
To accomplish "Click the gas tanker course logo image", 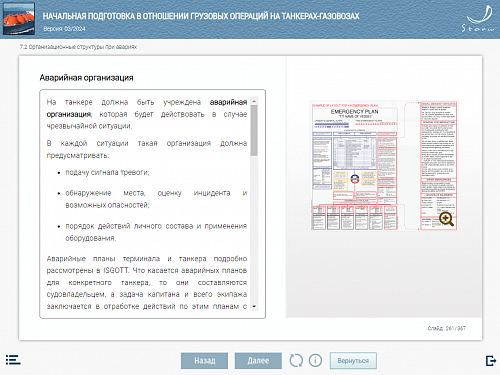I will (x=19, y=19).
